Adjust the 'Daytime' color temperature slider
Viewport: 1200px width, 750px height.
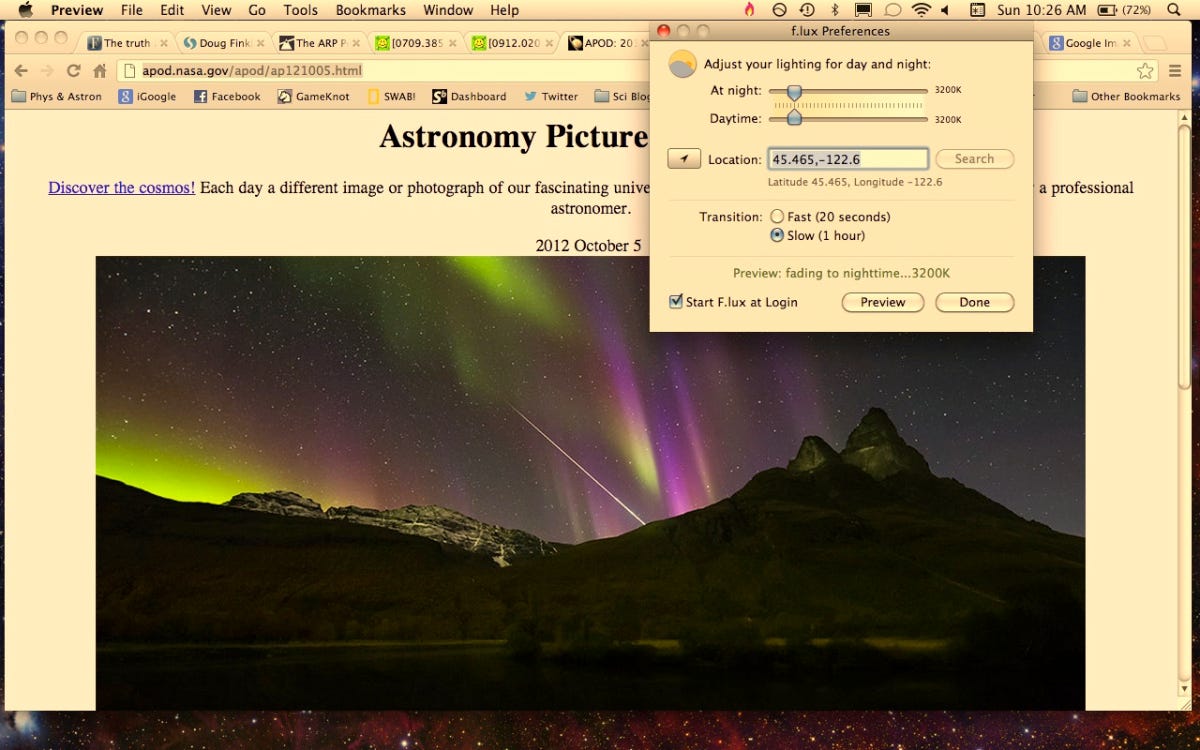tap(794, 118)
